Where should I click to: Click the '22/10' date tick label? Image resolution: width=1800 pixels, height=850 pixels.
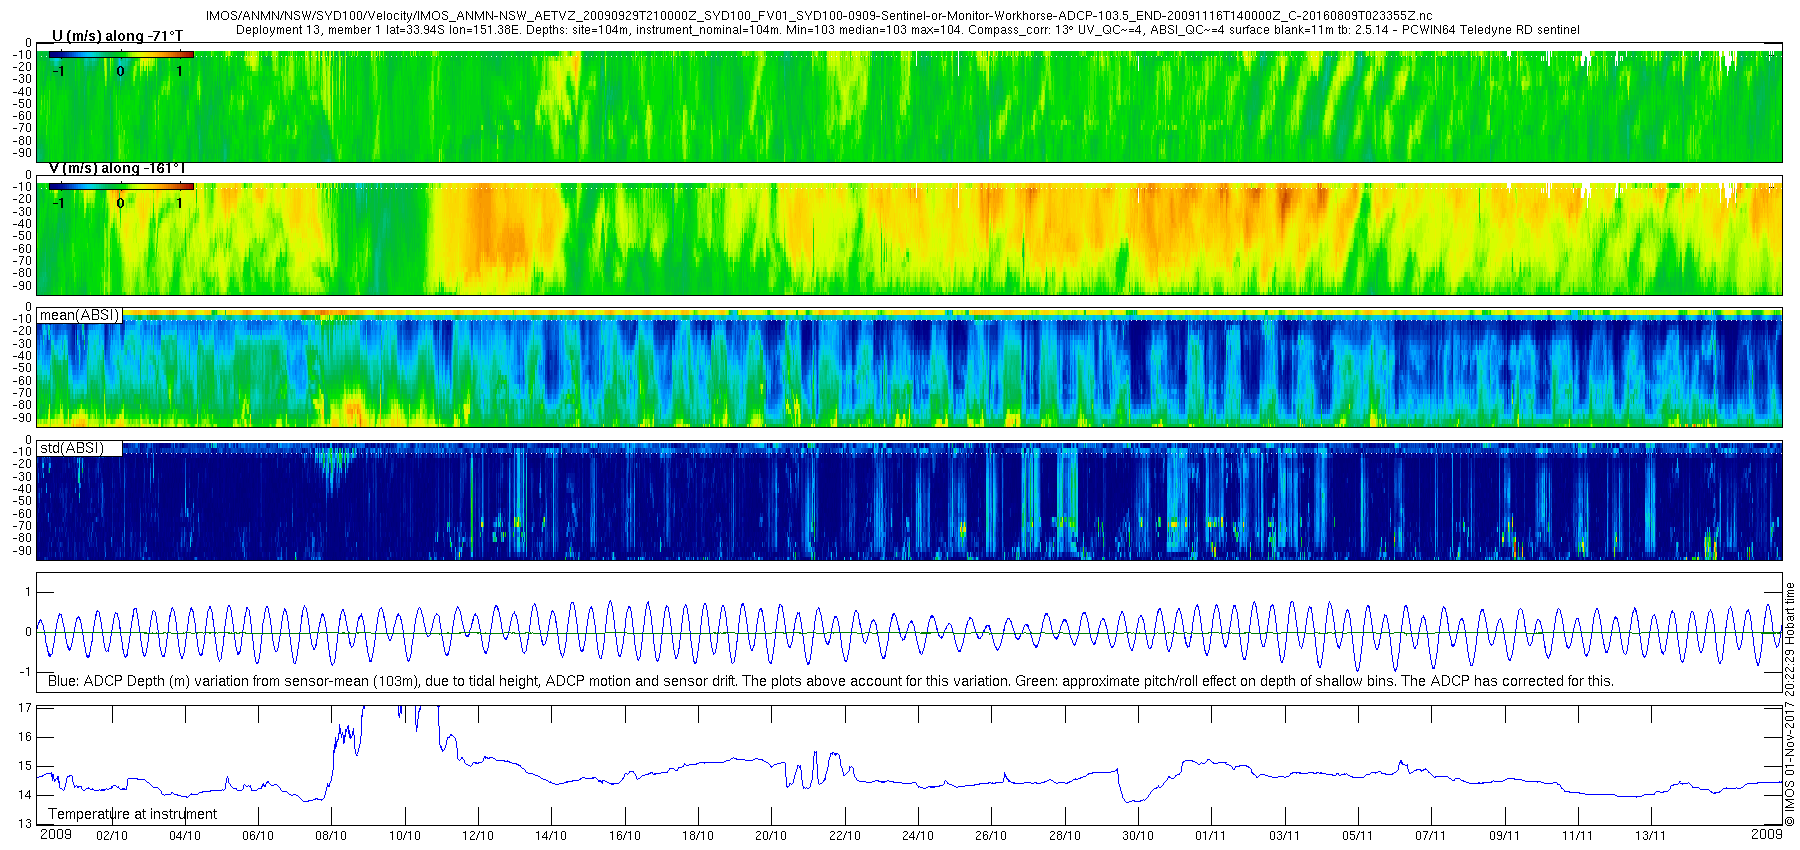(845, 836)
